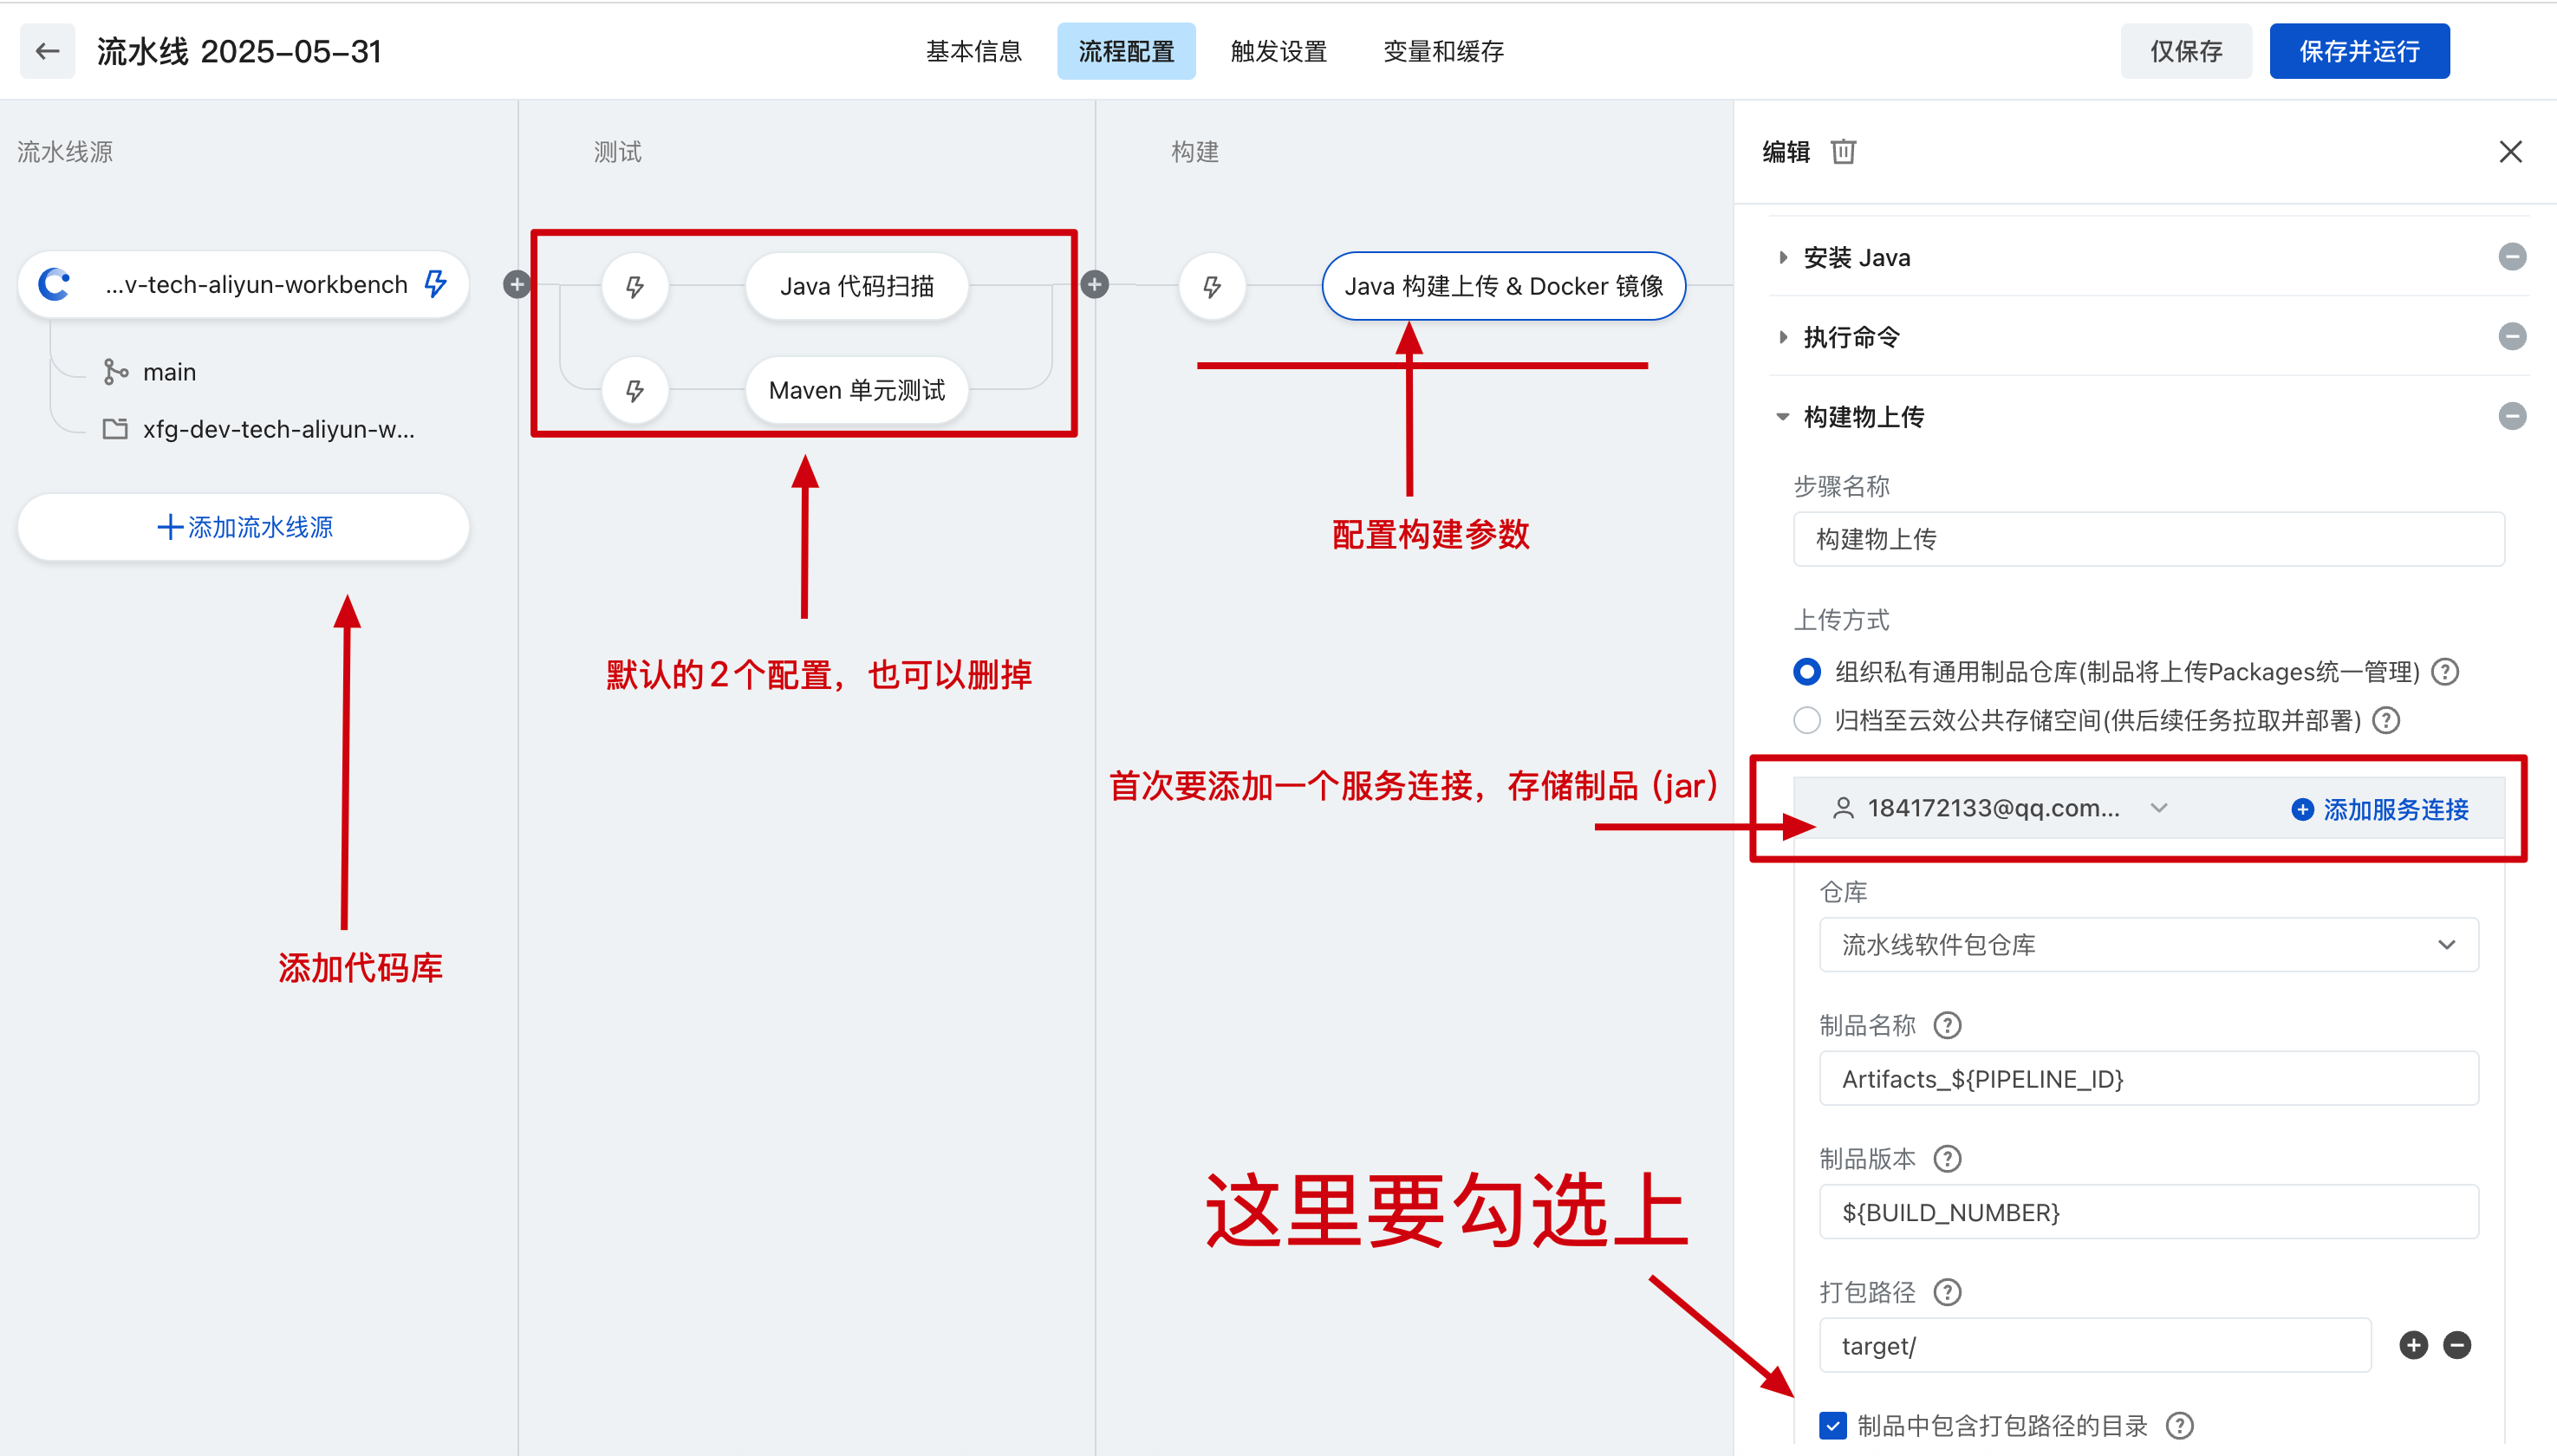Click lightning icon in the 构建 stage
The image size is (2557, 1456).
click(x=1212, y=286)
